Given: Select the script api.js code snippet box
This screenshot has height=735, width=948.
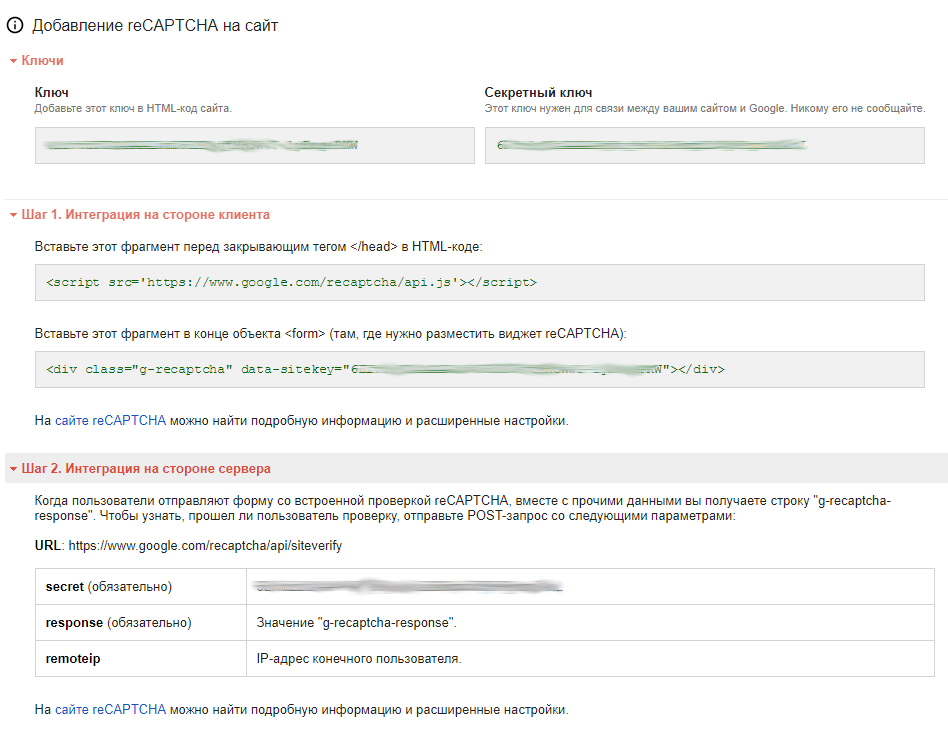Looking at the screenshot, I should pos(479,283).
